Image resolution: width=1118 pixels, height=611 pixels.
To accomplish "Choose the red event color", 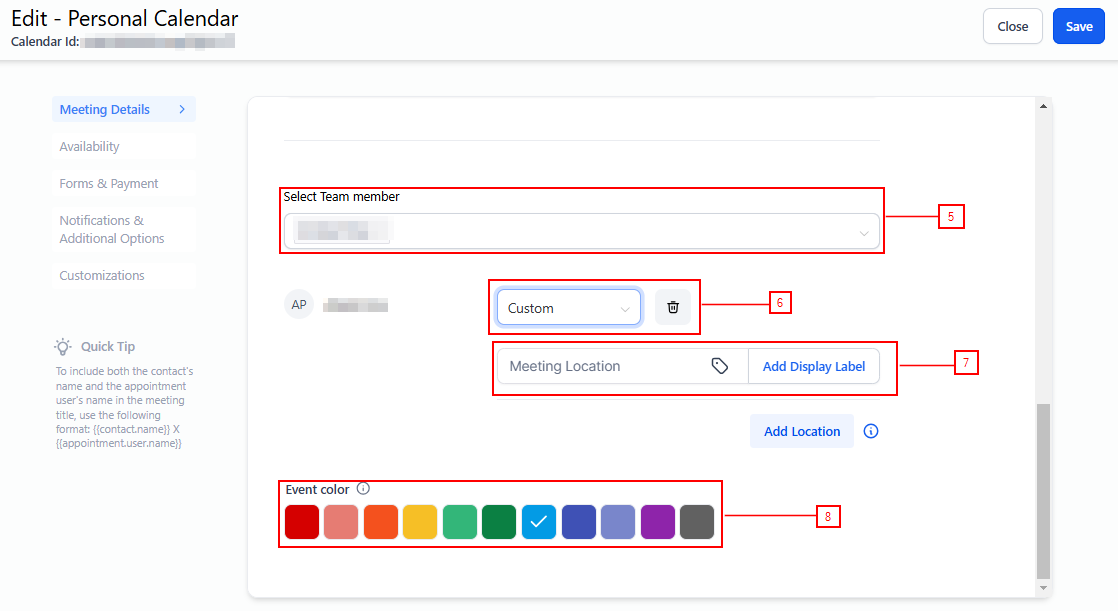I will pos(302,522).
